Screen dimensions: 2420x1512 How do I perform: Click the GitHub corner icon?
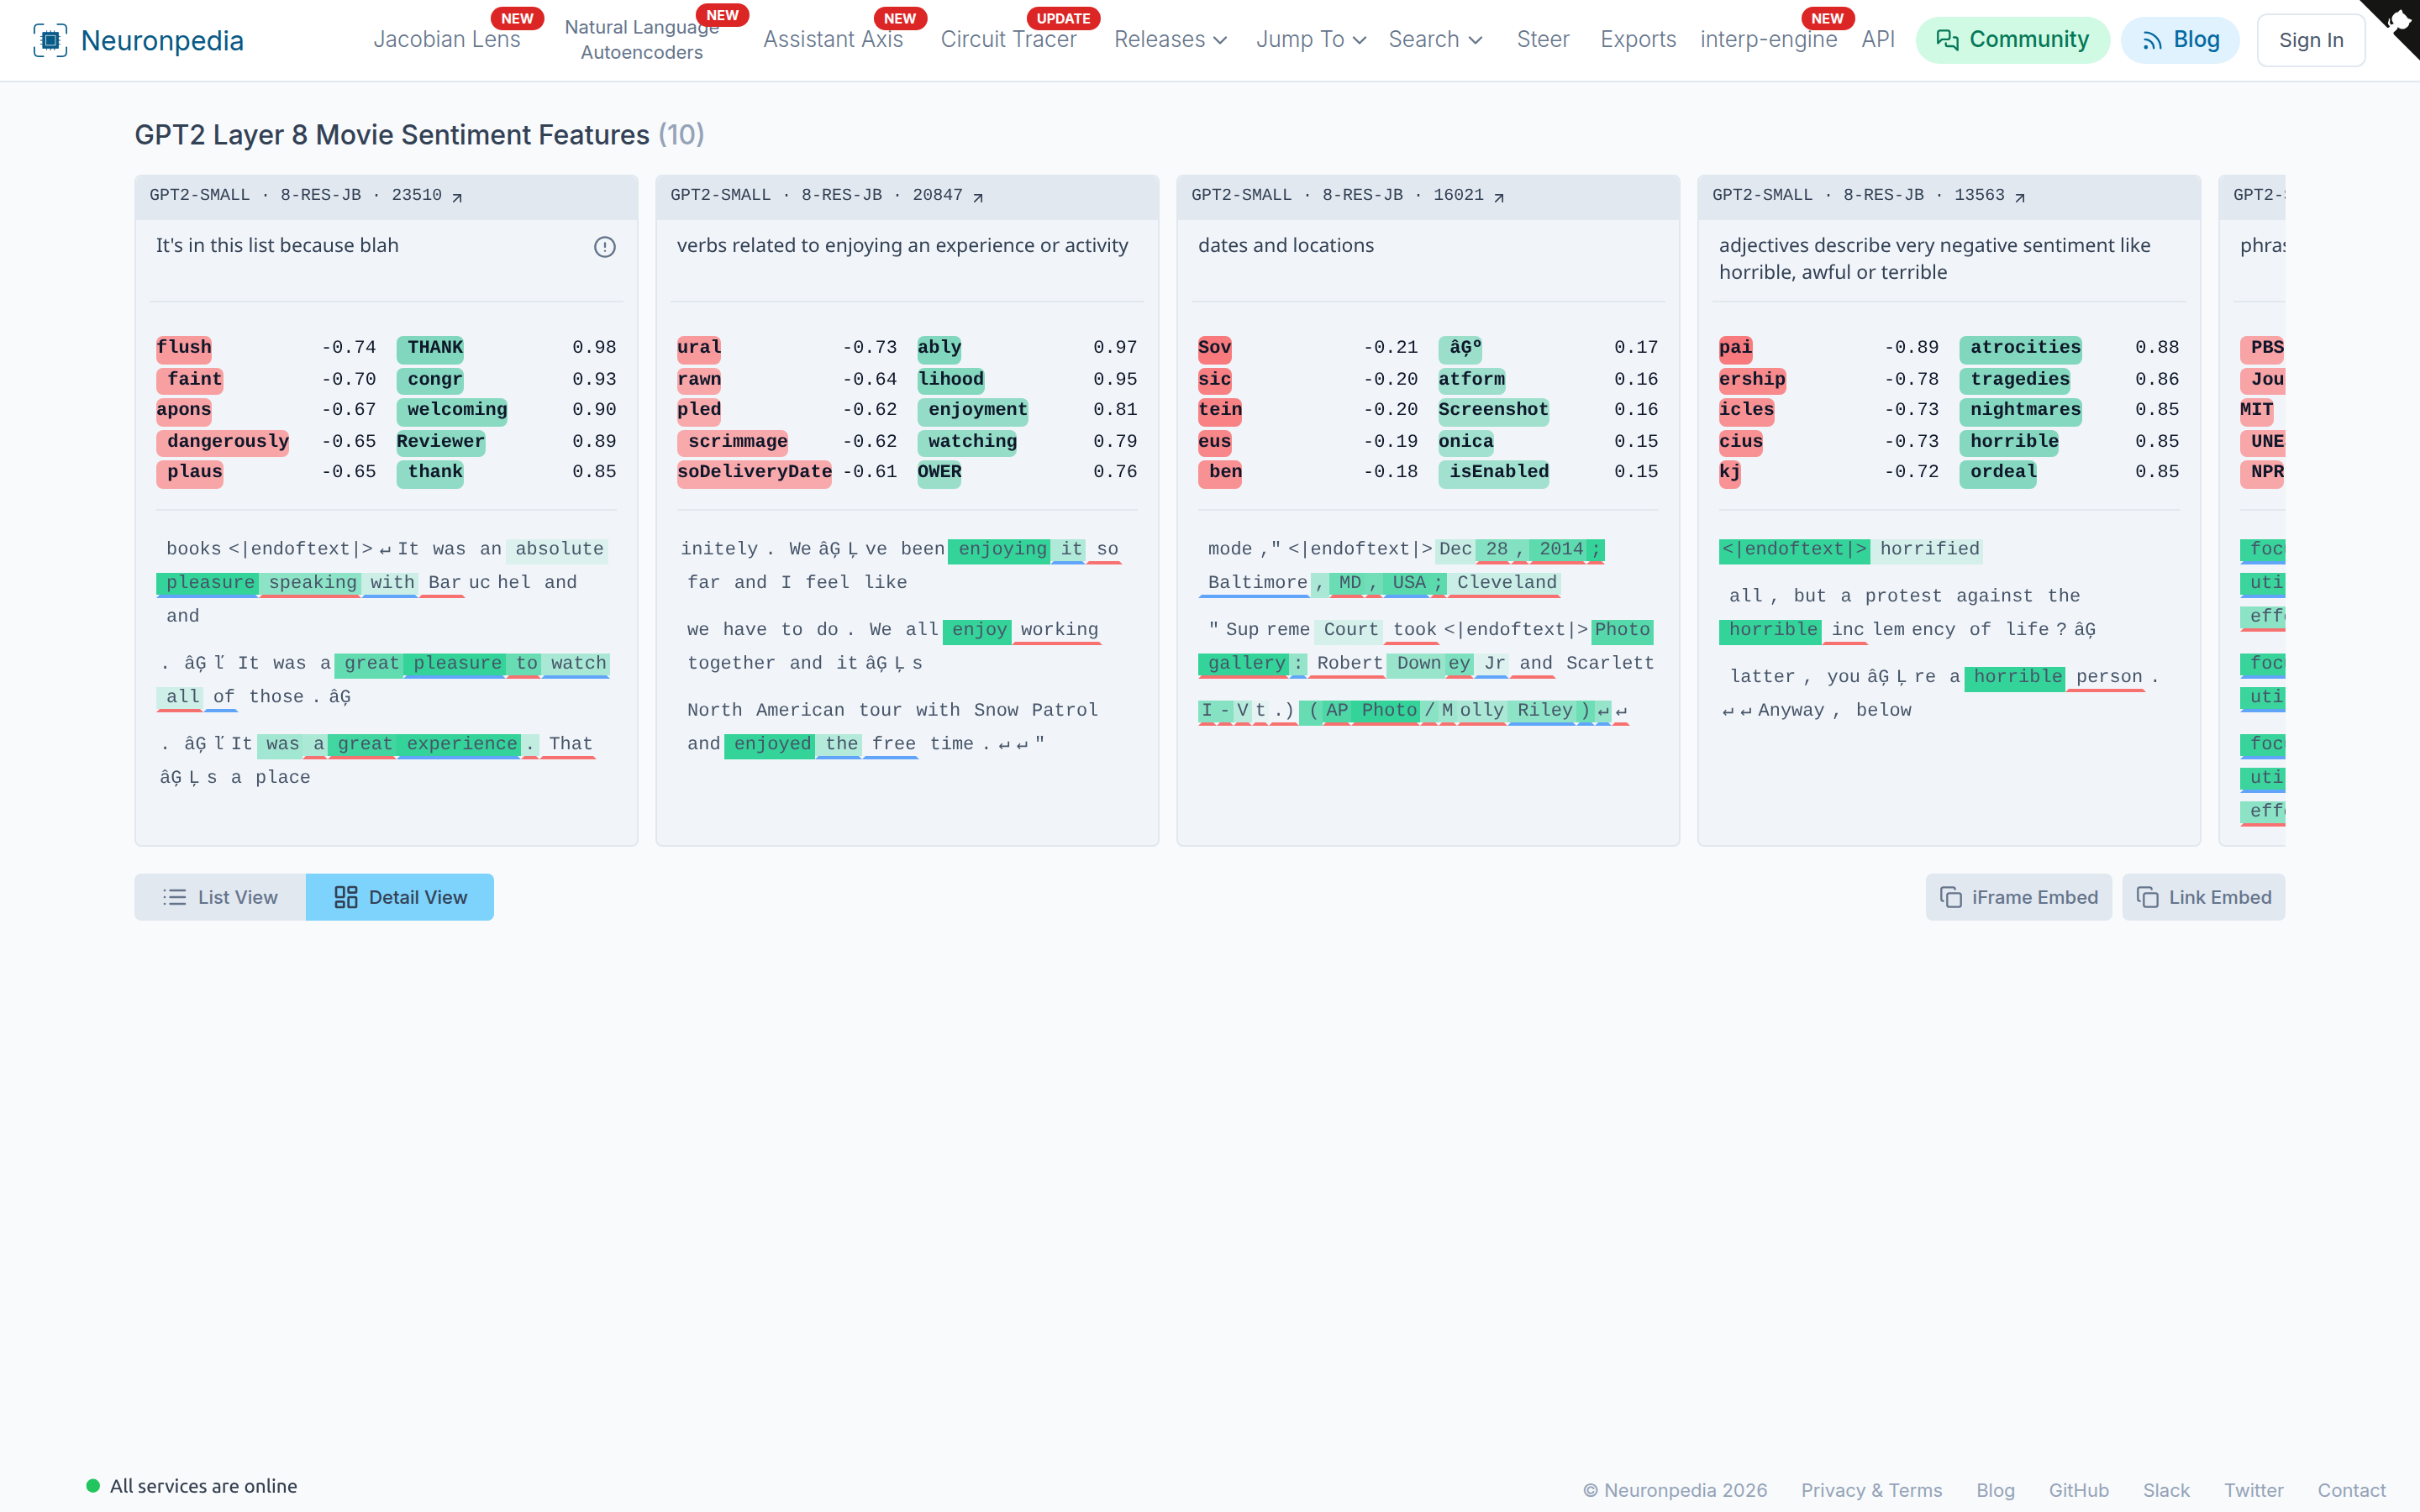point(2398,22)
